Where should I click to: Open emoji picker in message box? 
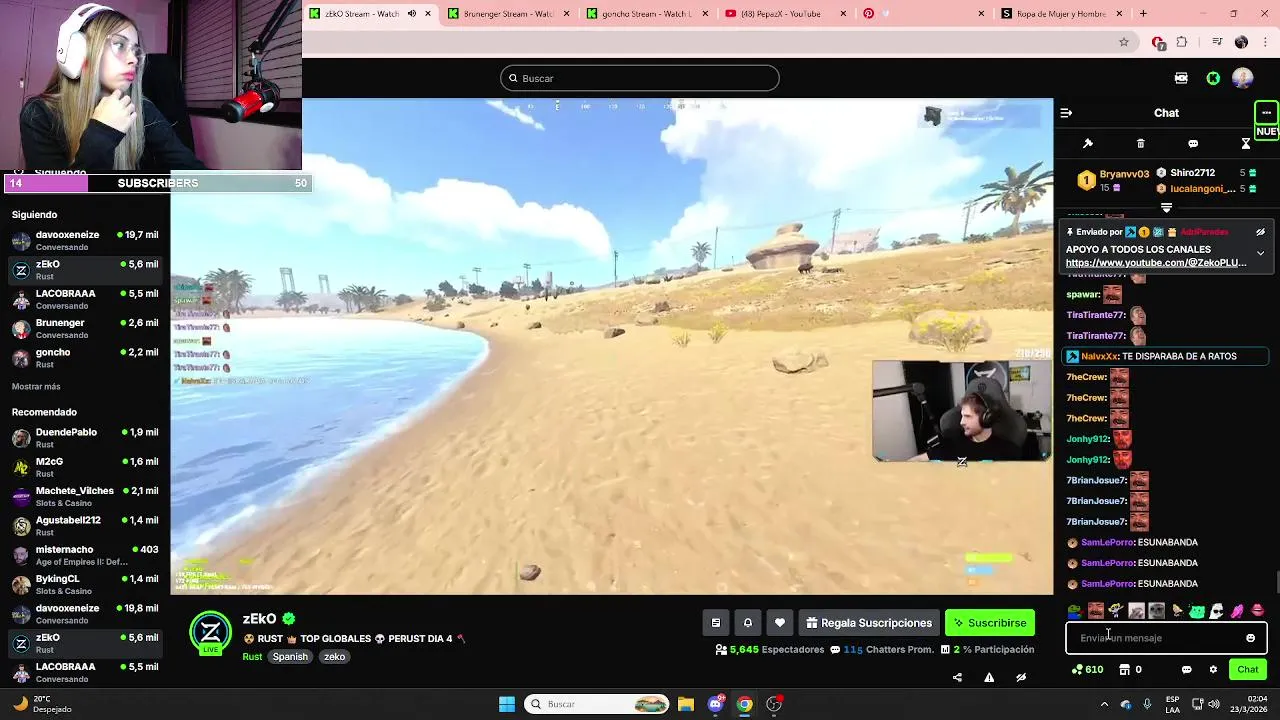tap(1250, 638)
